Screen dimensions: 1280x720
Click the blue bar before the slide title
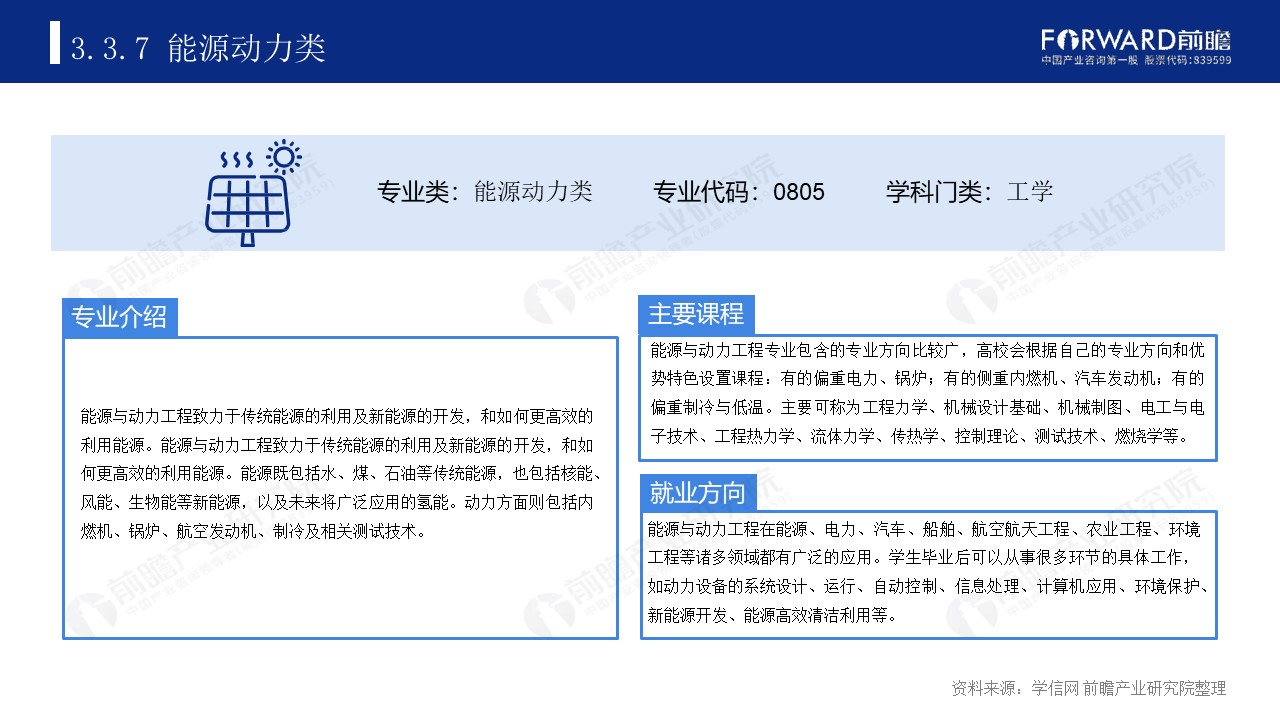click(x=57, y=42)
